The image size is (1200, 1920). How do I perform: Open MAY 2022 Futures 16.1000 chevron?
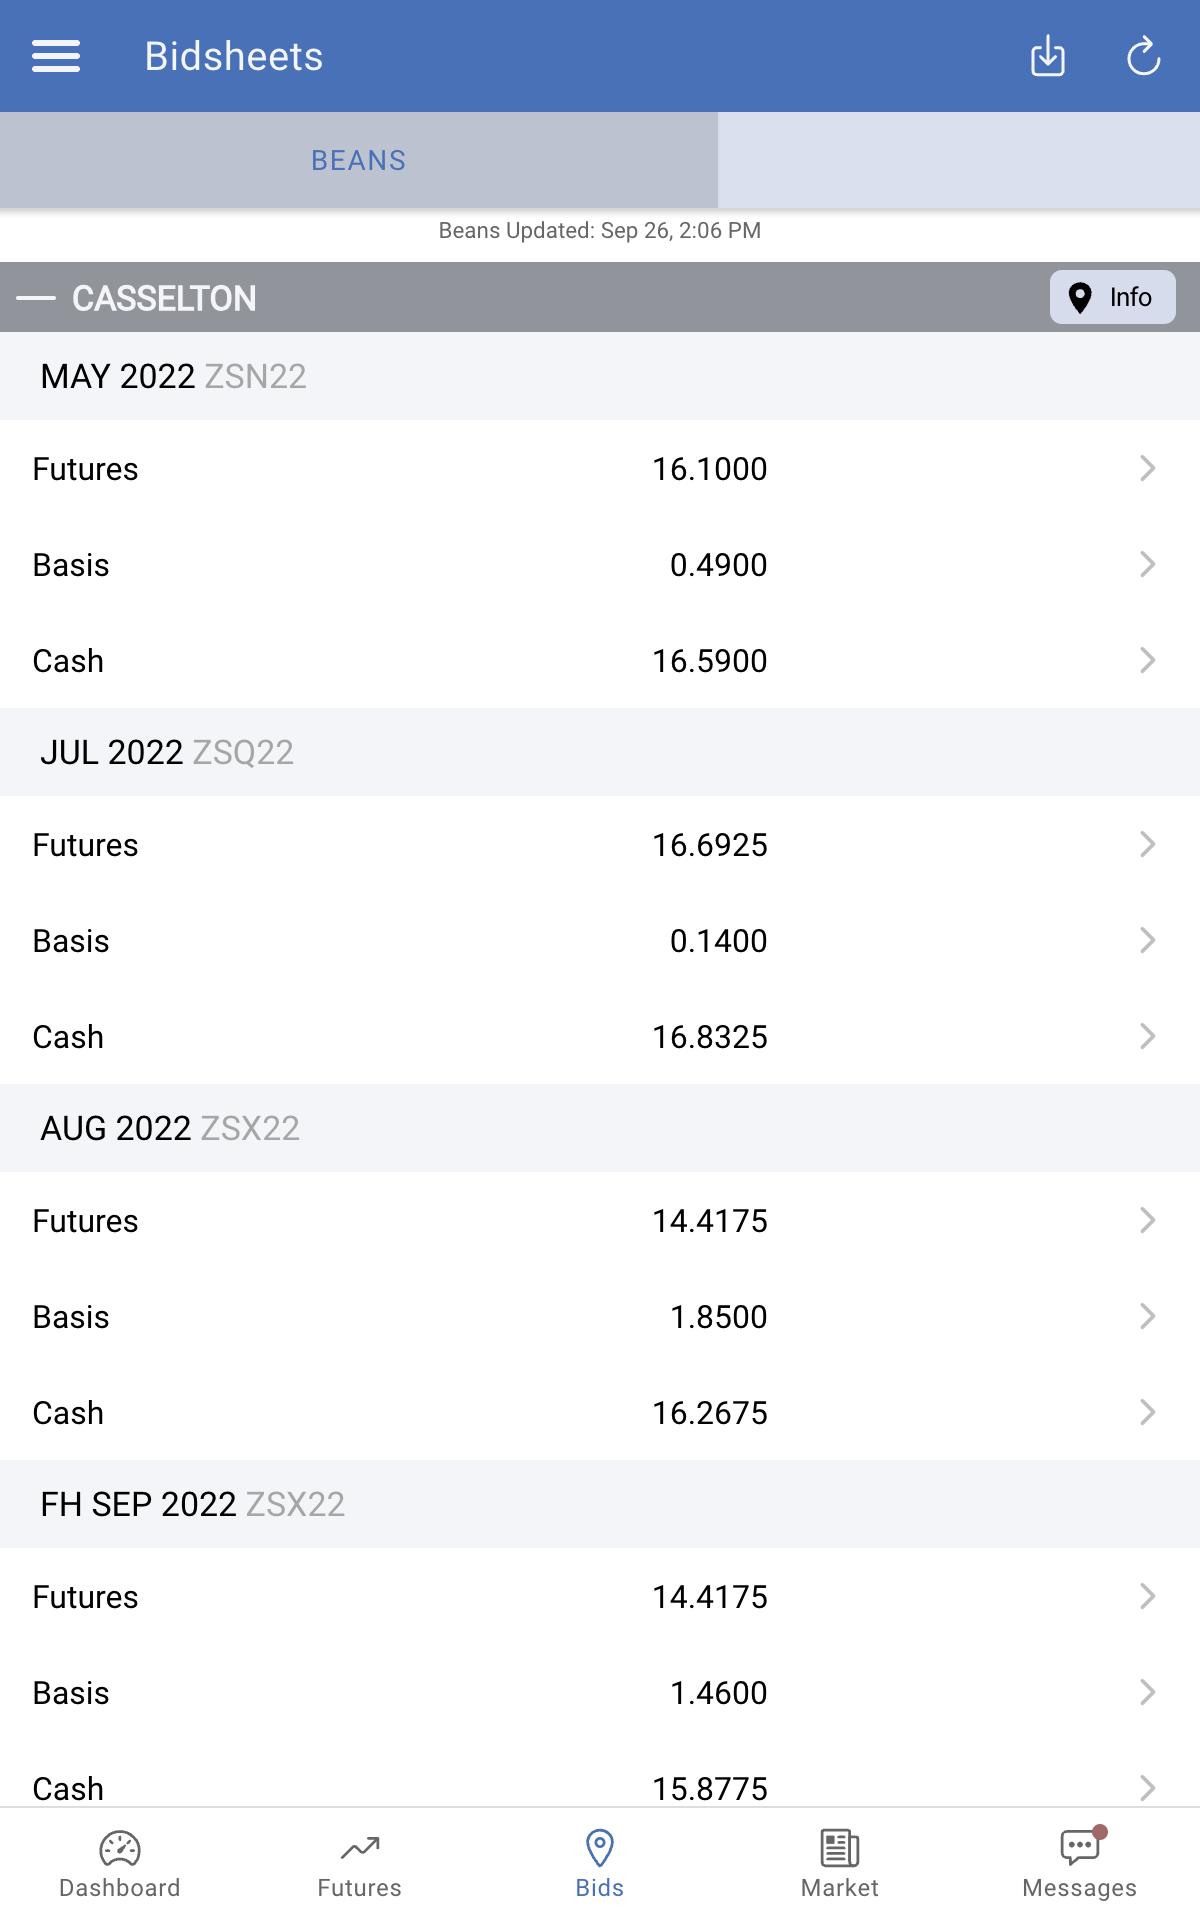(x=1148, y=468)
